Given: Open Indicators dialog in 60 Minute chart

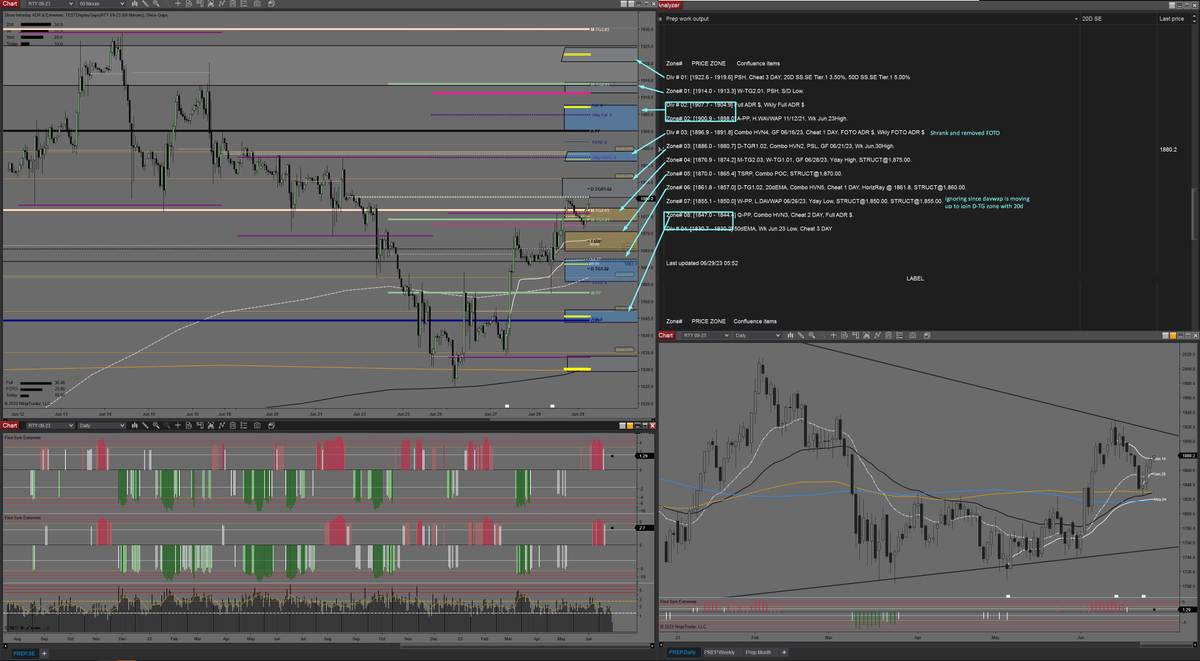Looking at the screenshot, I should [x=222, y=6].
